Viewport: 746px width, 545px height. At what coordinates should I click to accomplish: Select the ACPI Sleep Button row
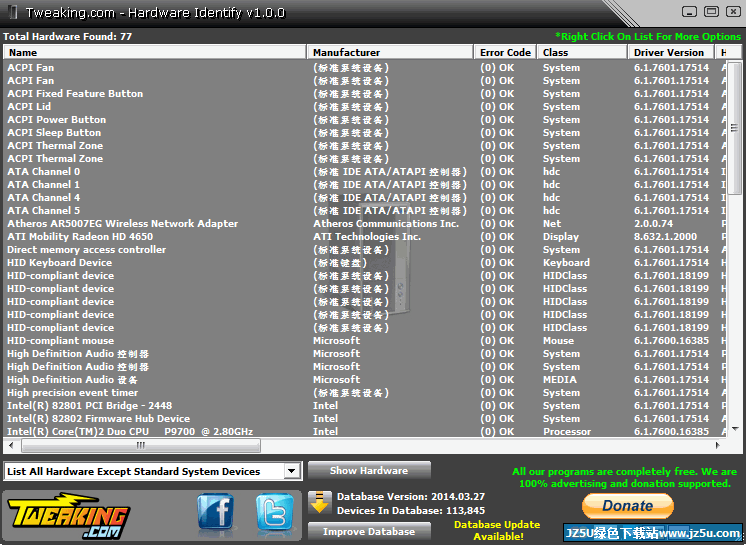(365, 133)
